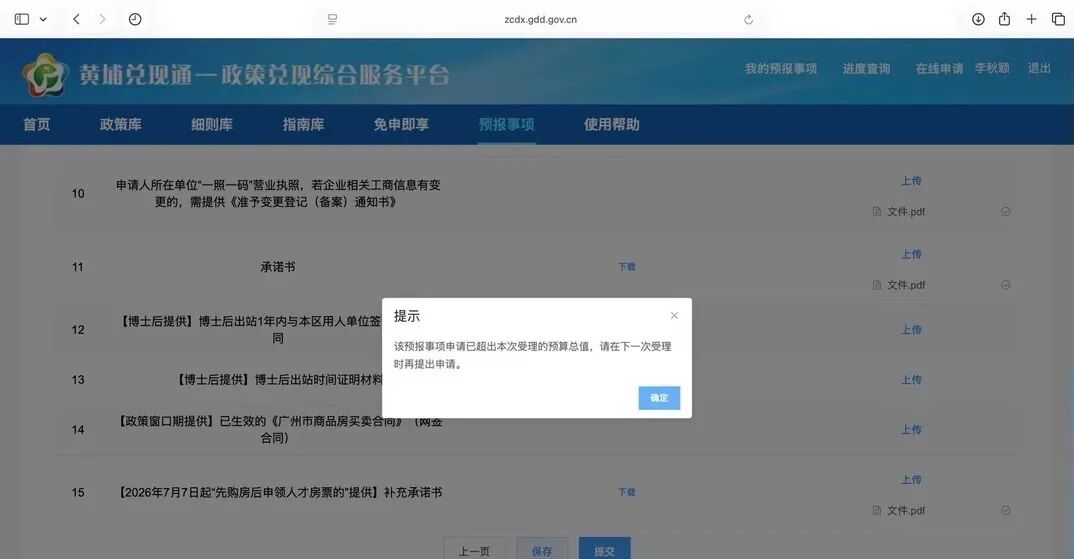This screenshot has height=559, width=1074.
Task: Click 上传 for row 14
Action: (x=911, y=430)
